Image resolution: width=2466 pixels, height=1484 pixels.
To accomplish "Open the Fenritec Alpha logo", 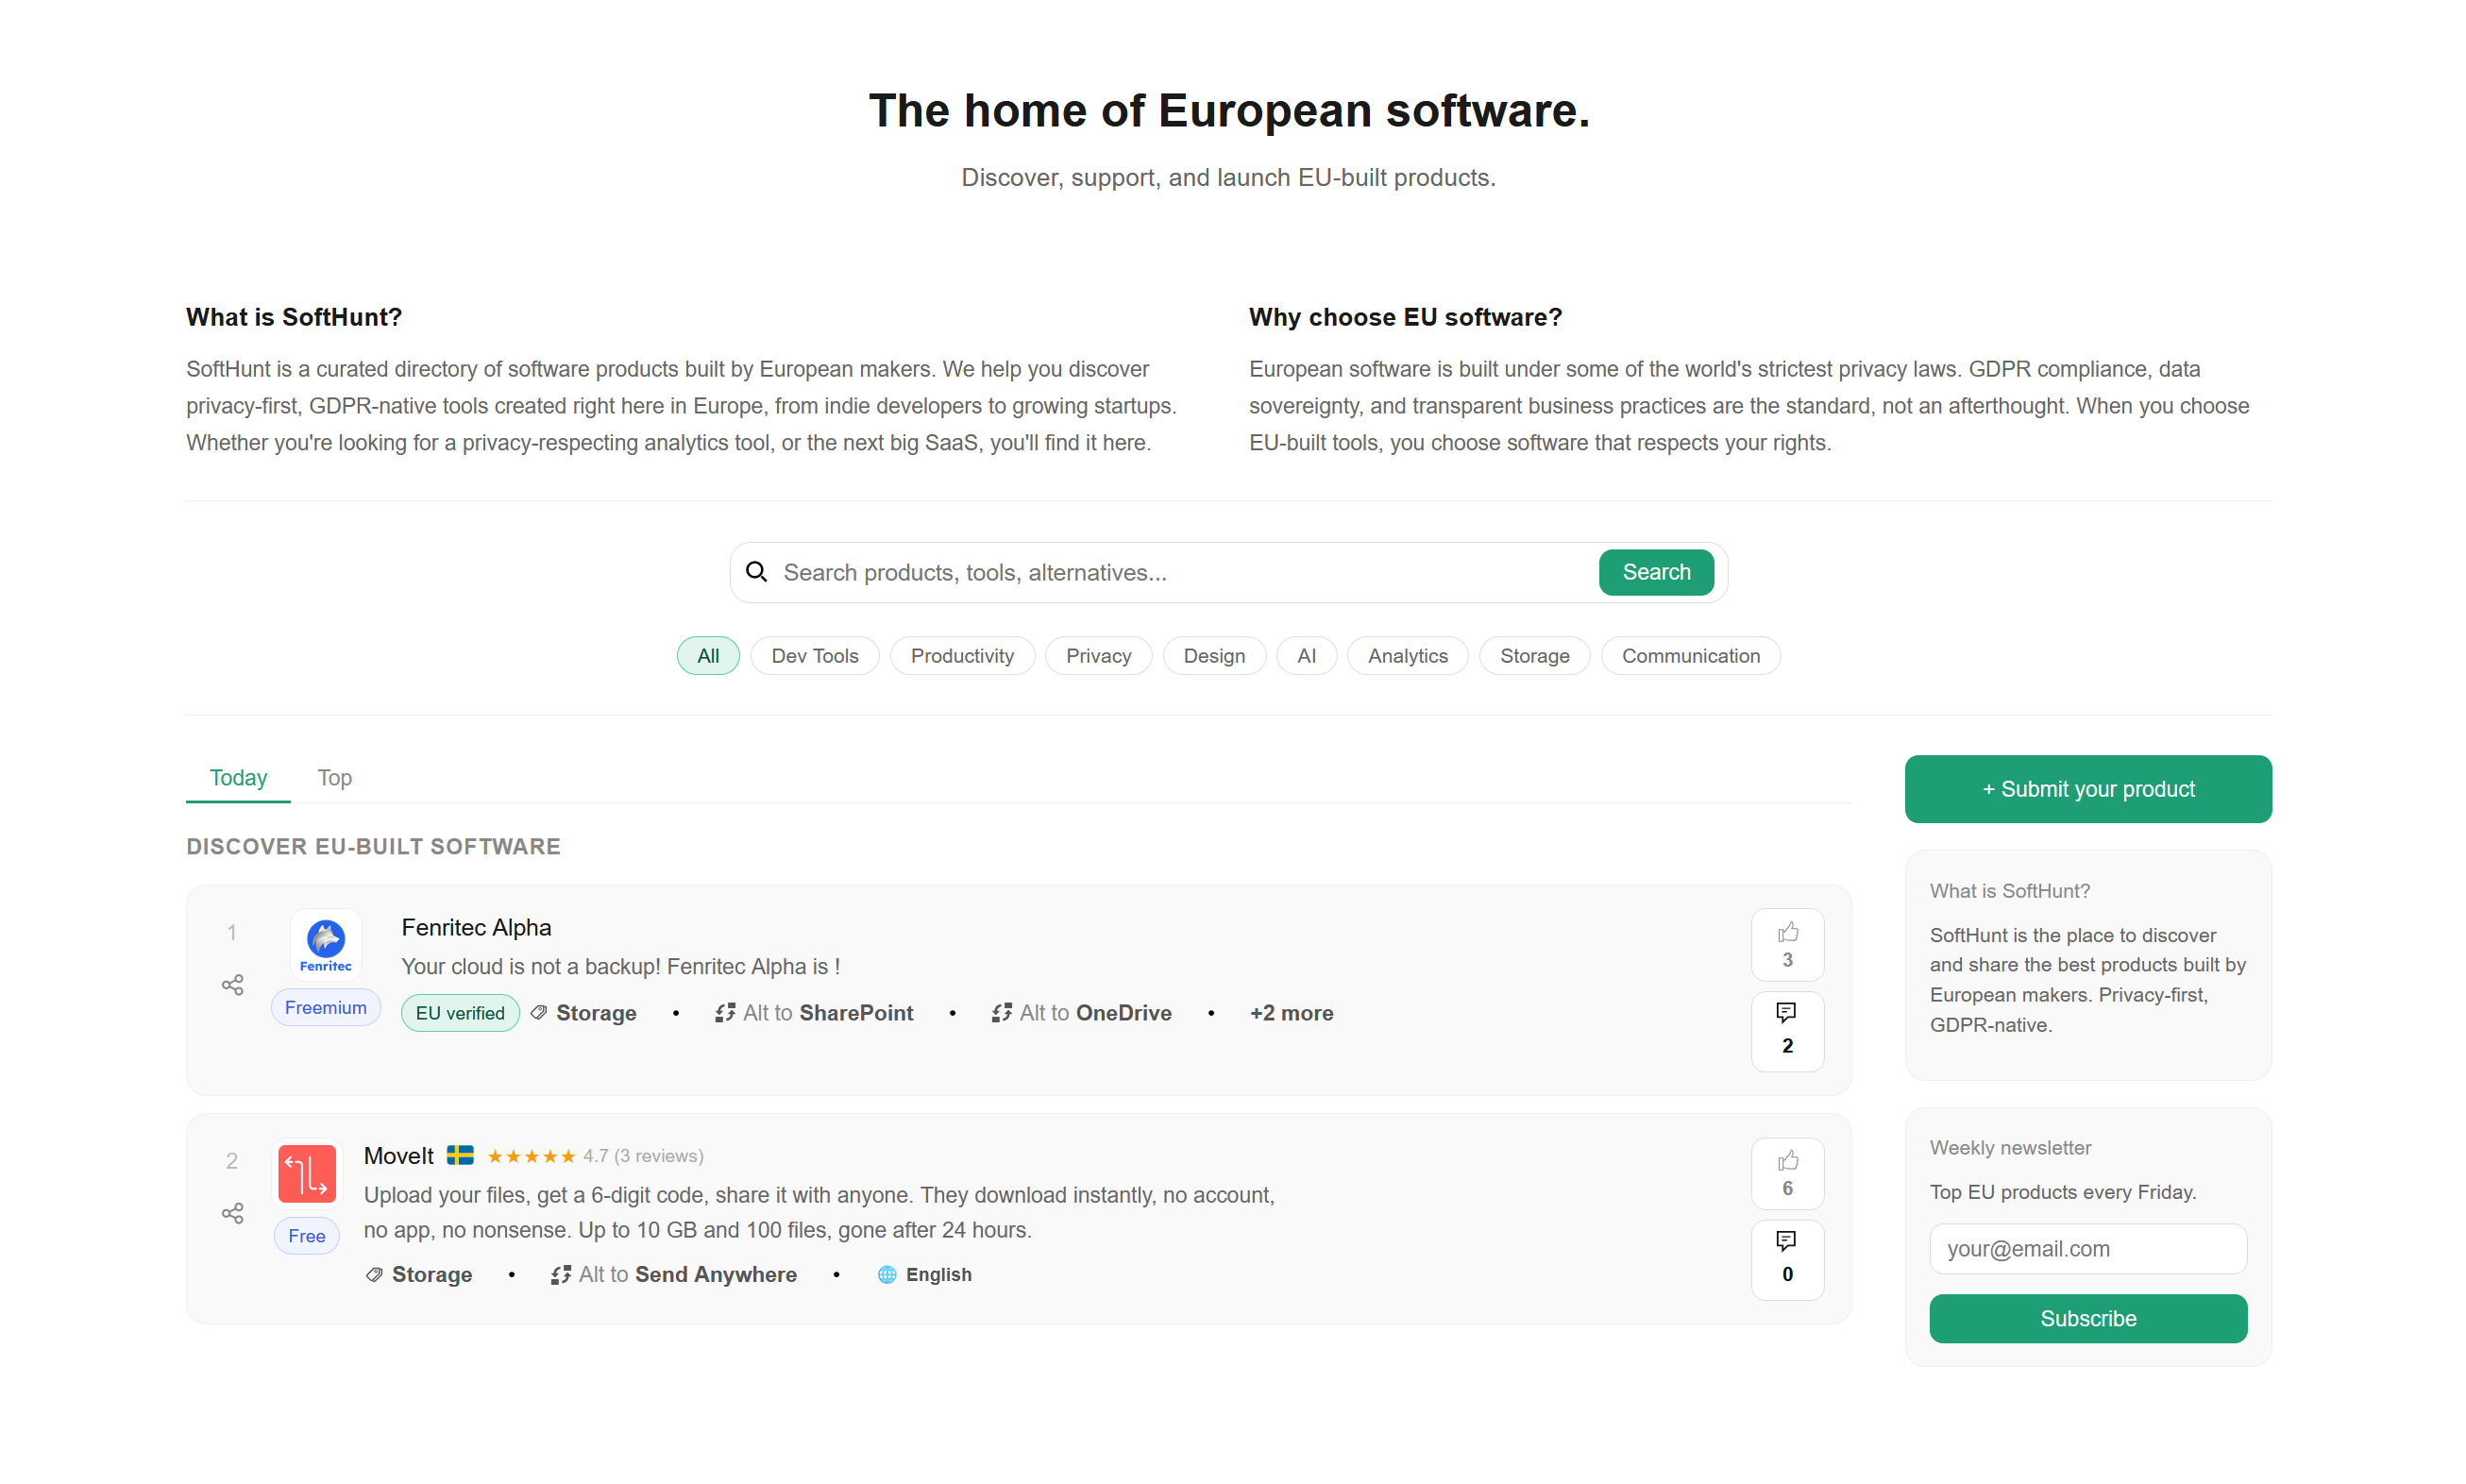I will pyautogui.click(x=326, y=944).
